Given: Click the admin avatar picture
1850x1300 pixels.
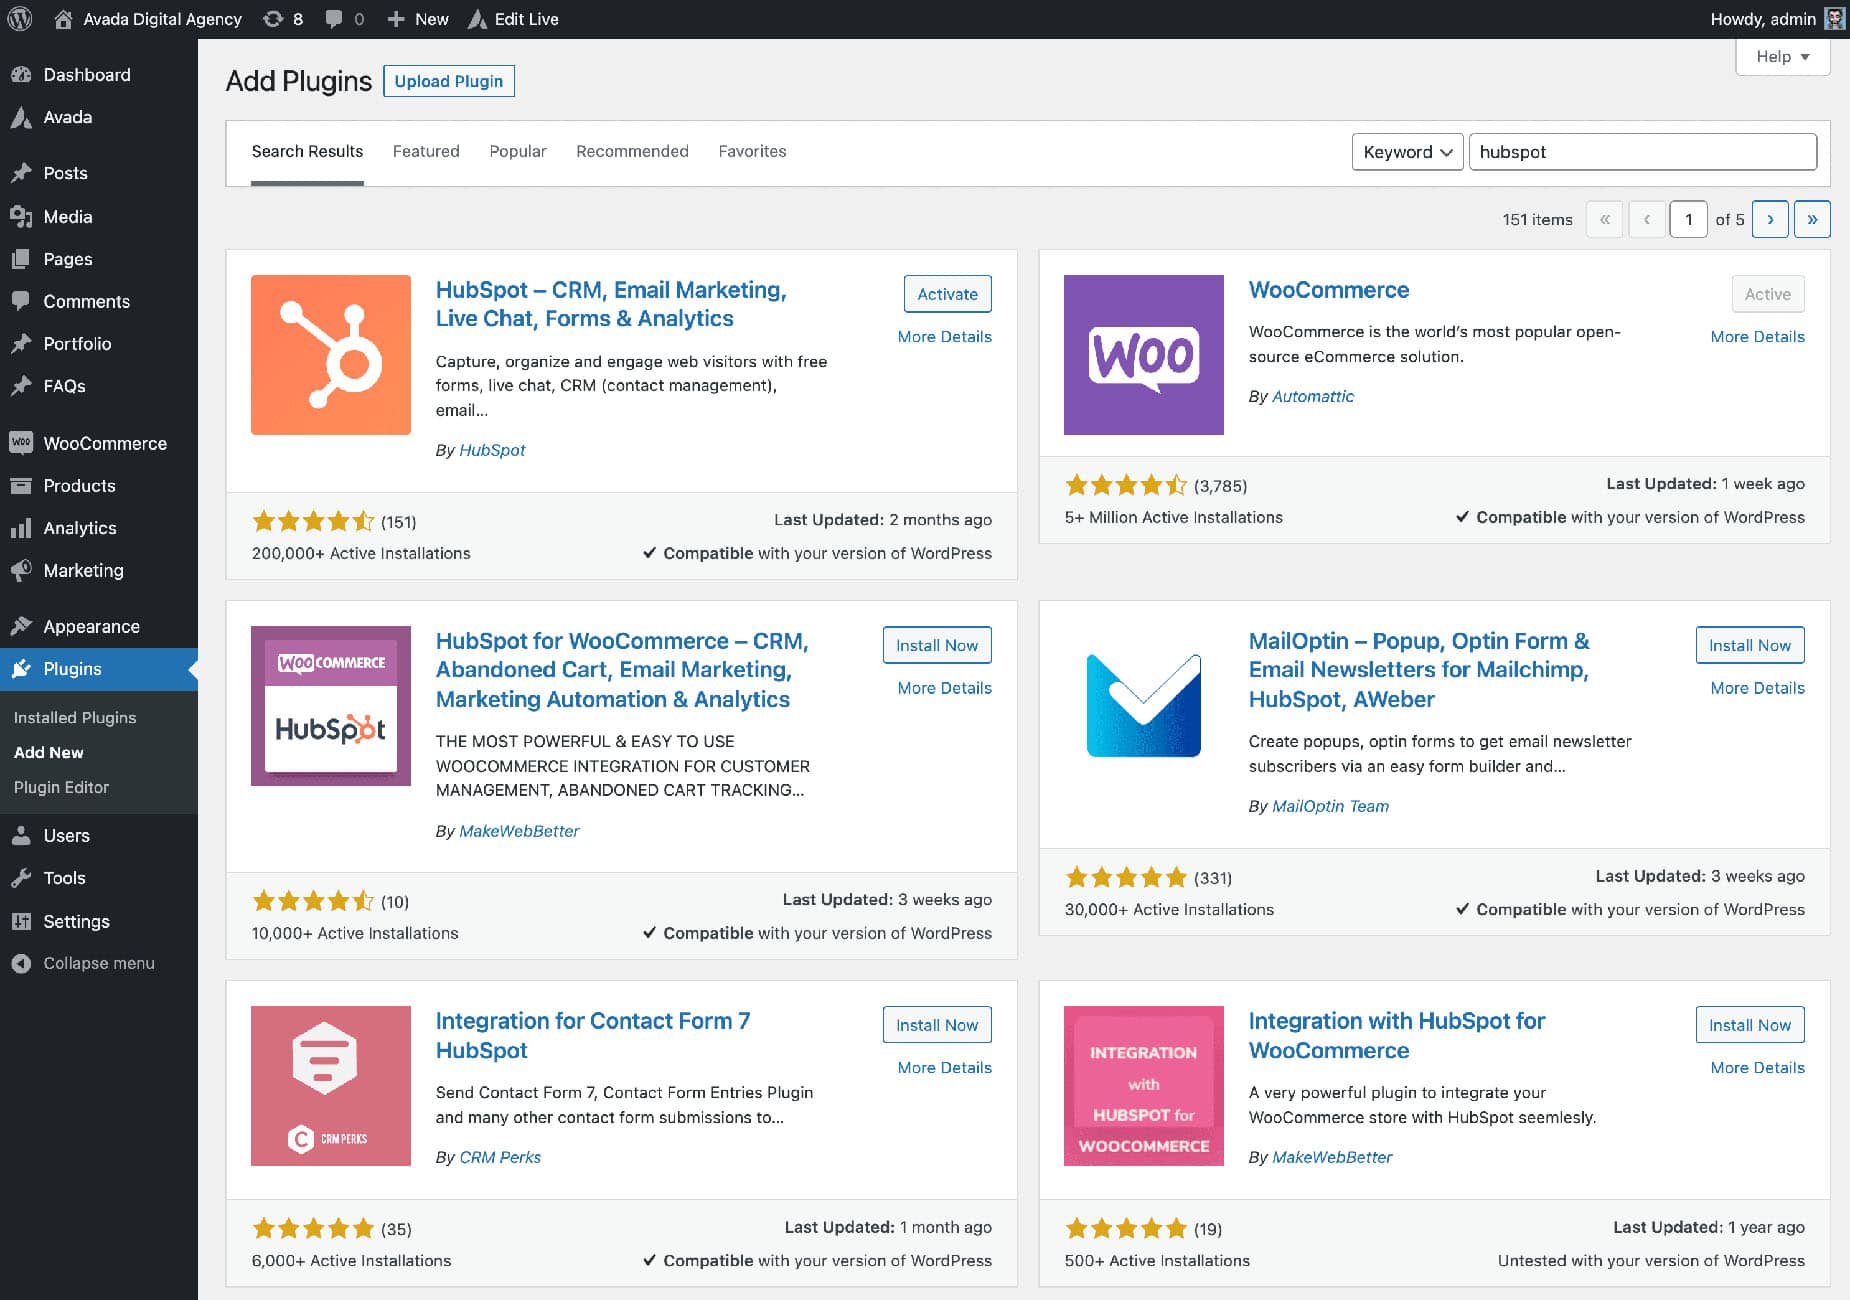Looking at the screenshot, I should [x=1835, y=19].
